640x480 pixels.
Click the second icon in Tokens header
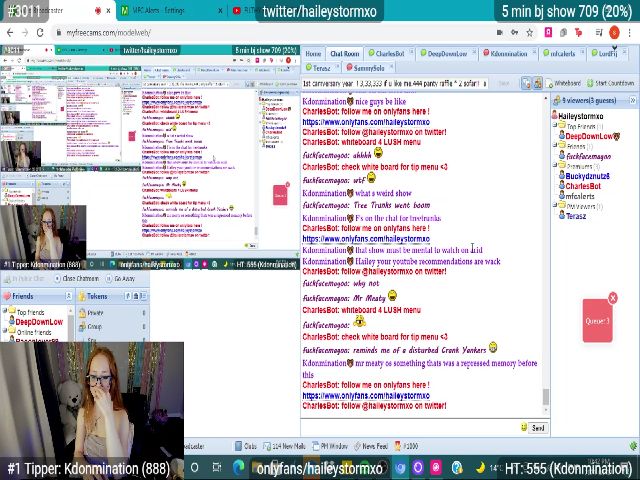[136, 296]
